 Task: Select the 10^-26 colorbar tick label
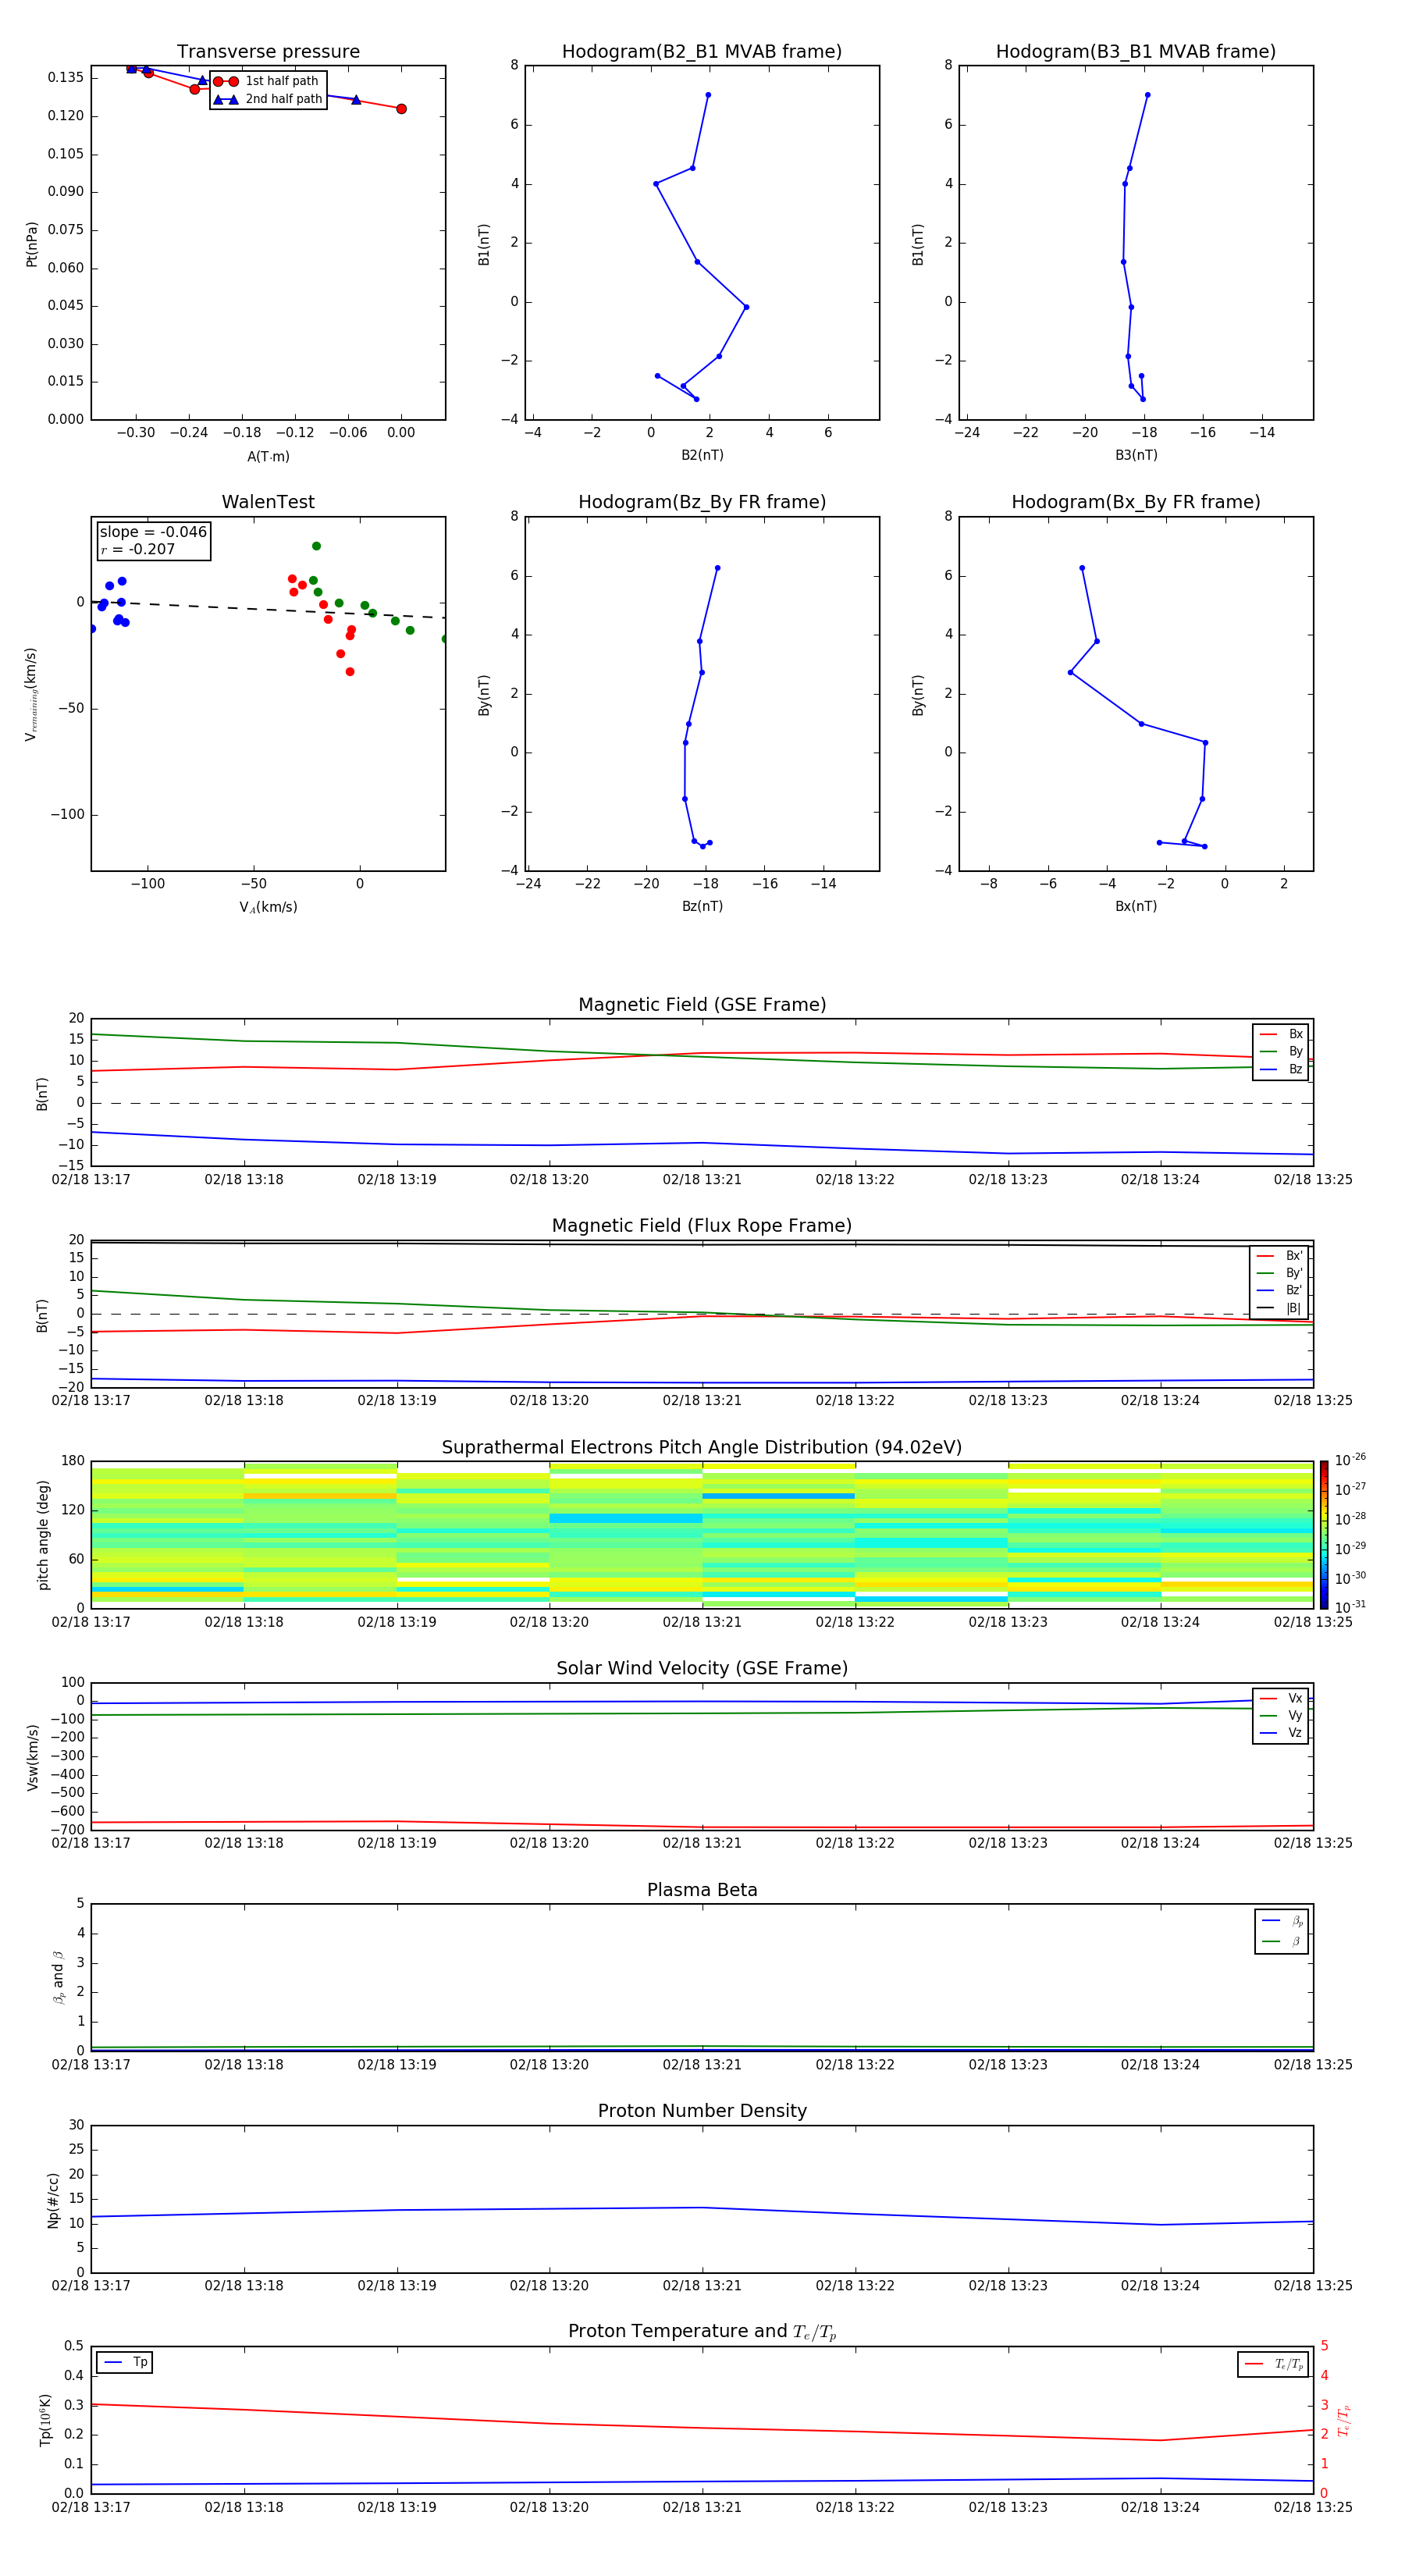click(x=1349, y=1460)
